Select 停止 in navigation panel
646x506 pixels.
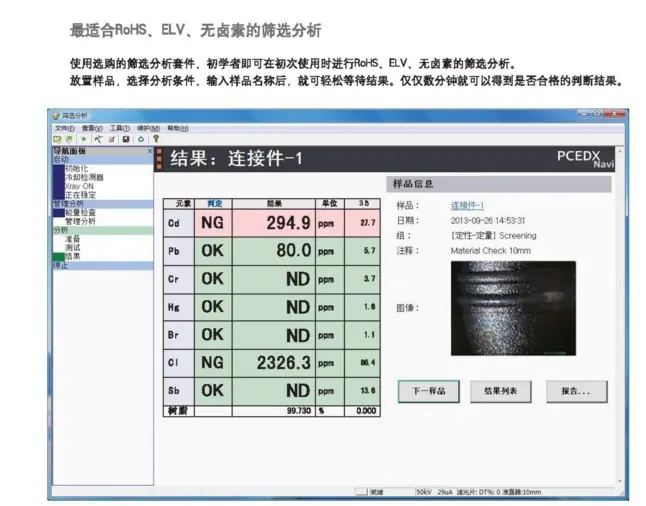[103, 266]
